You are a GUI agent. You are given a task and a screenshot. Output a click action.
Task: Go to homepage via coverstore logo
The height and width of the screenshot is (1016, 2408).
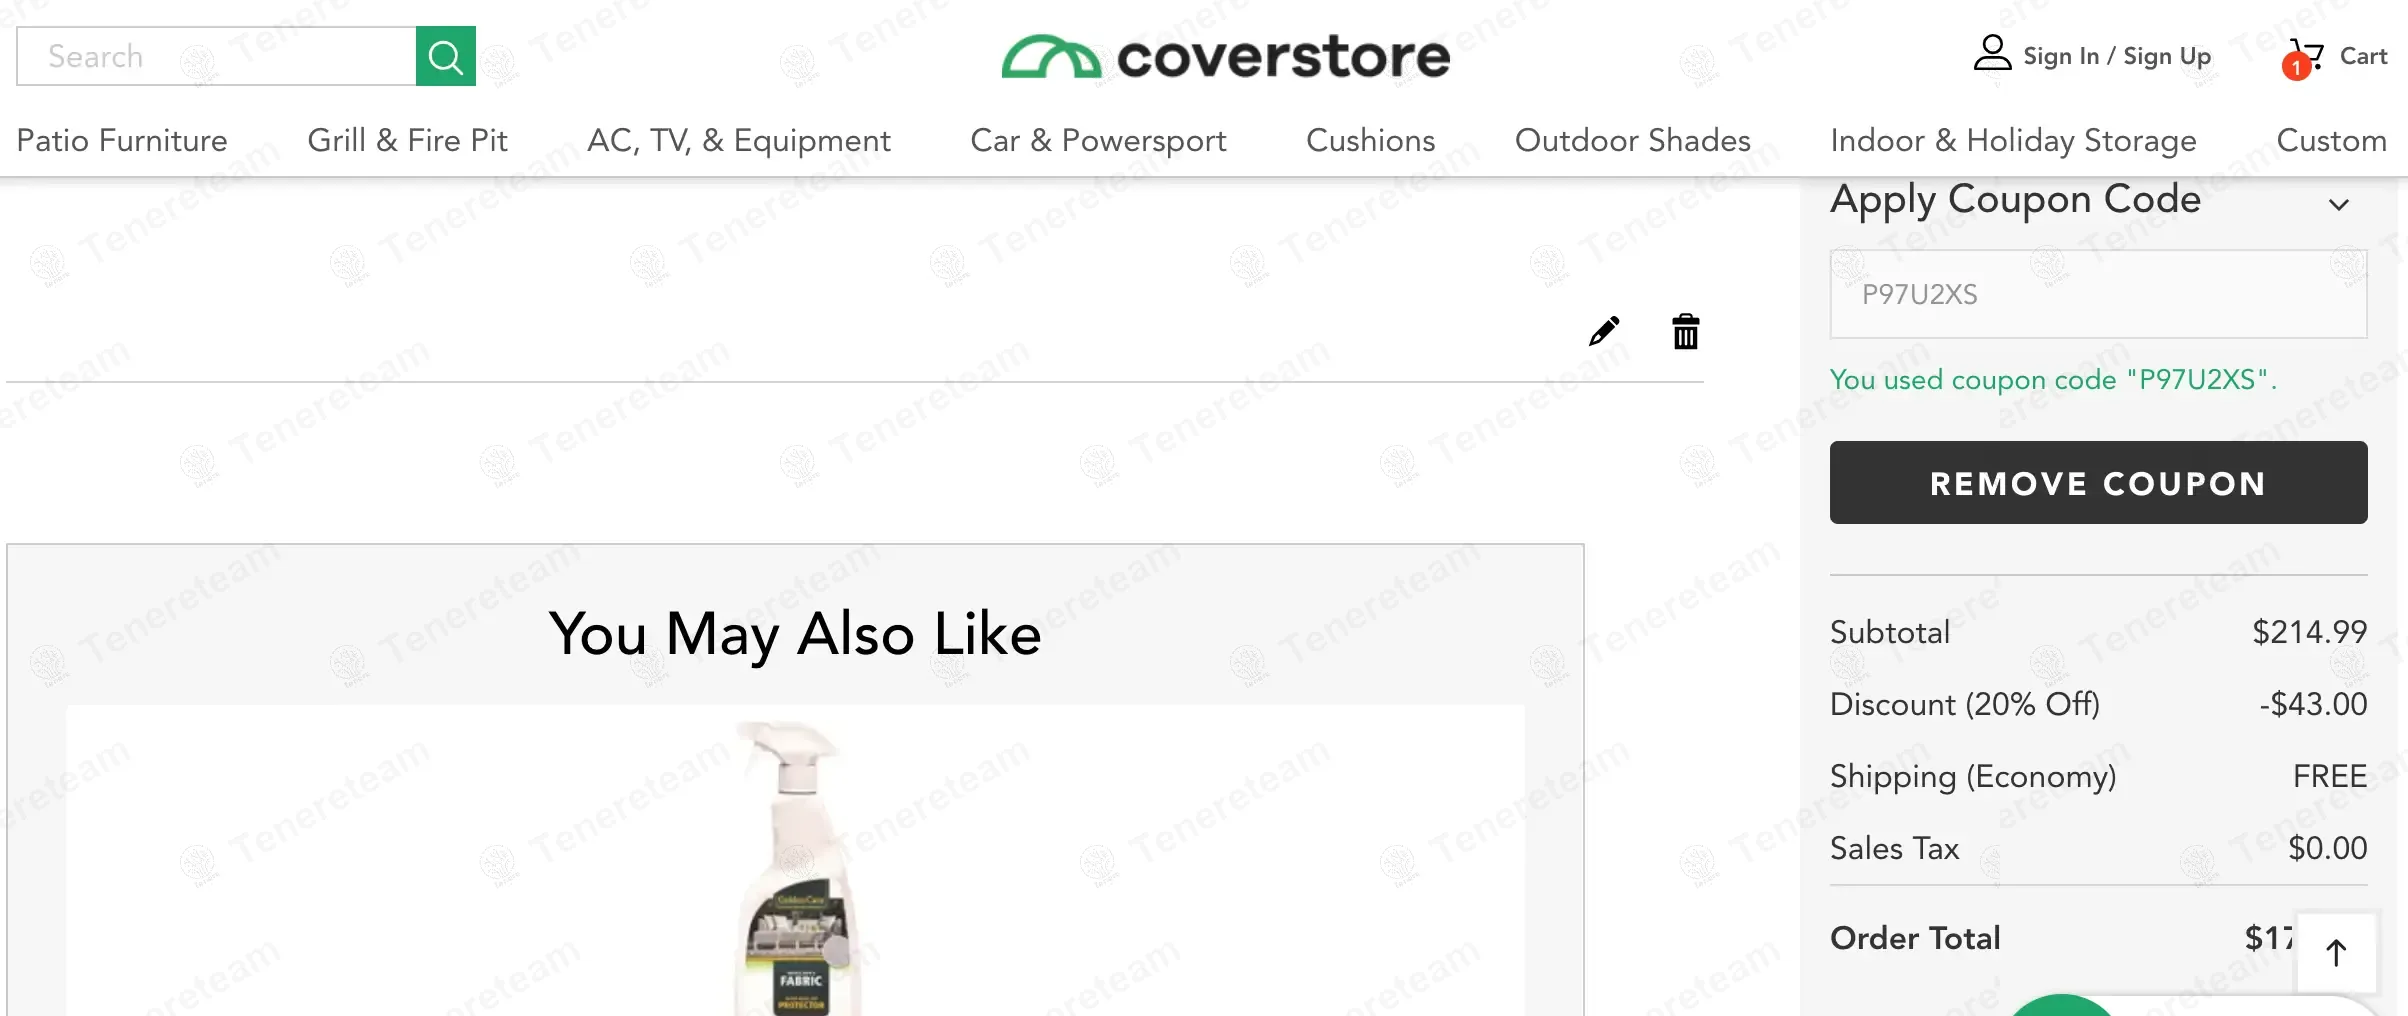1226,56
